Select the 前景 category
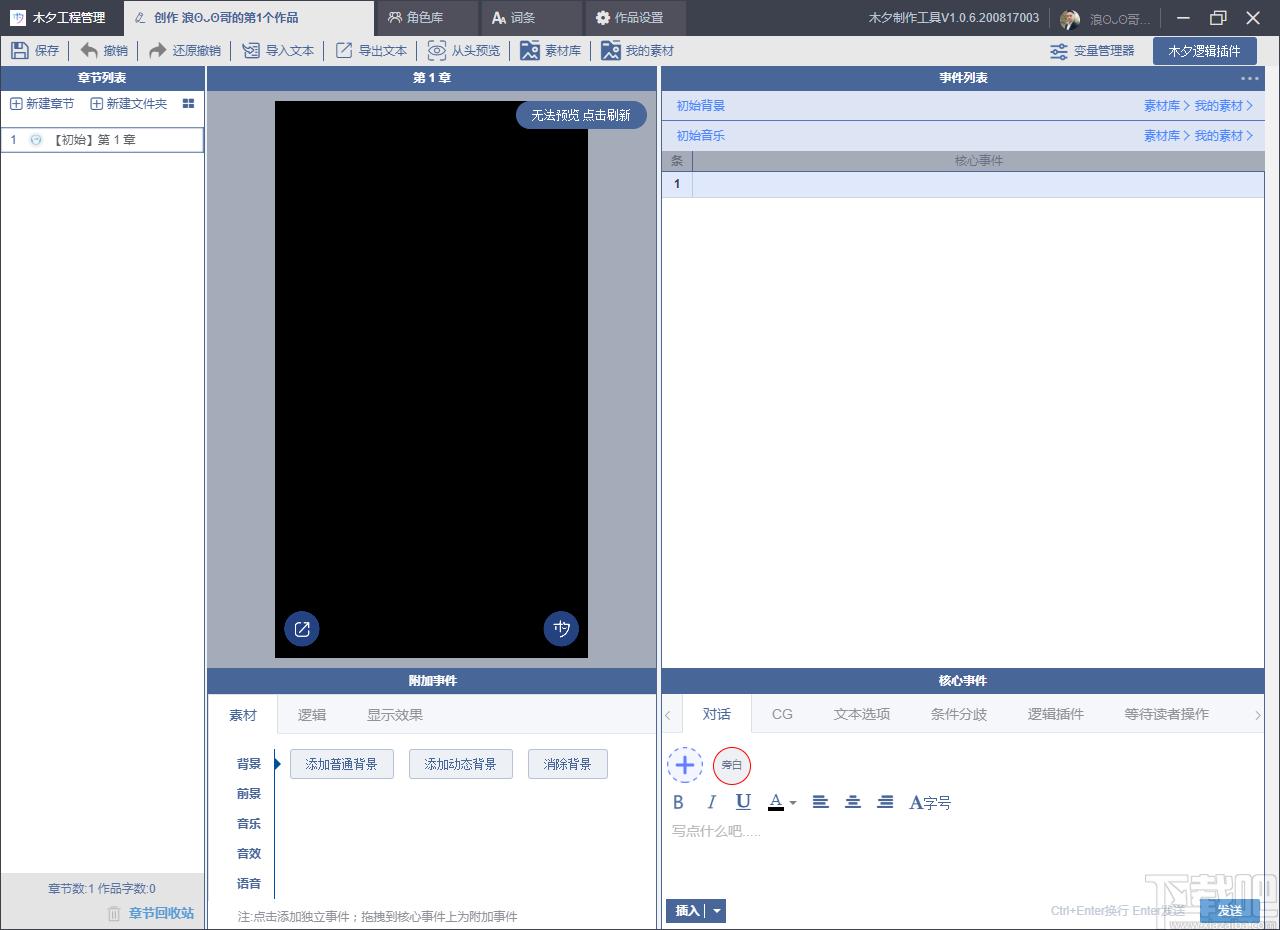This screenshot has width=1280, height=930. pos(249,794)
